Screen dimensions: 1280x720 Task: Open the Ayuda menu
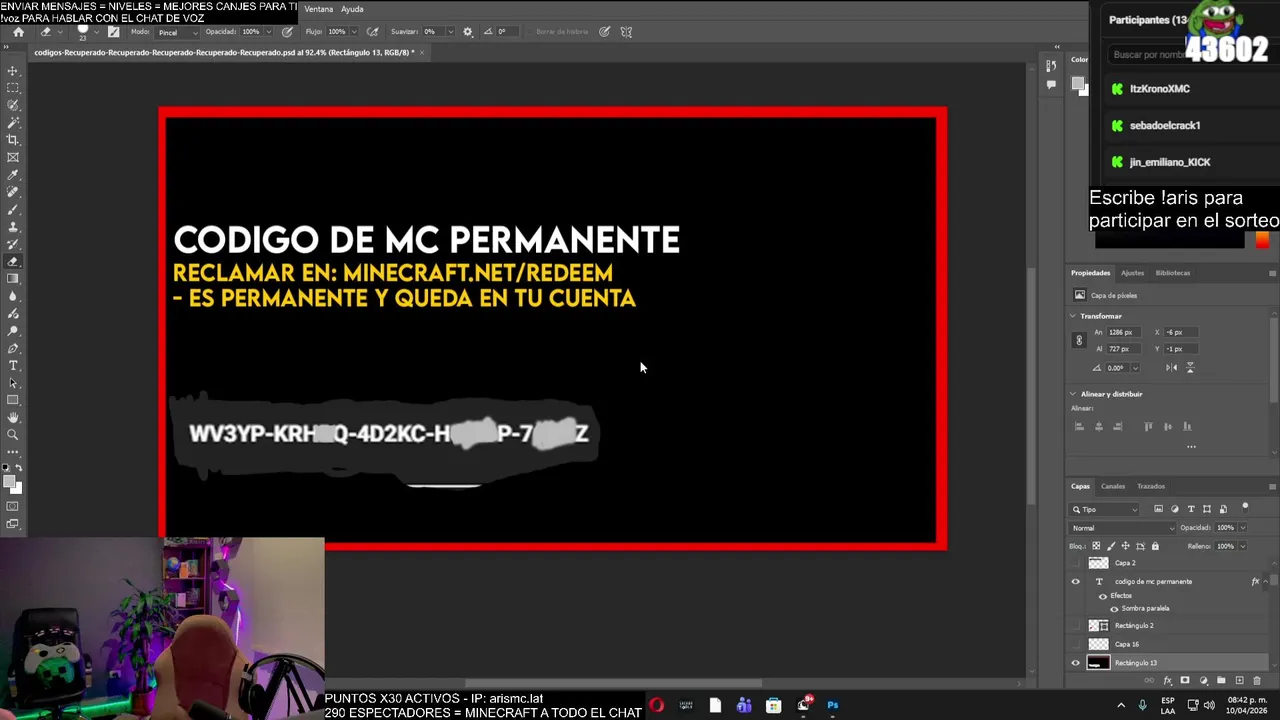(352, 9)
